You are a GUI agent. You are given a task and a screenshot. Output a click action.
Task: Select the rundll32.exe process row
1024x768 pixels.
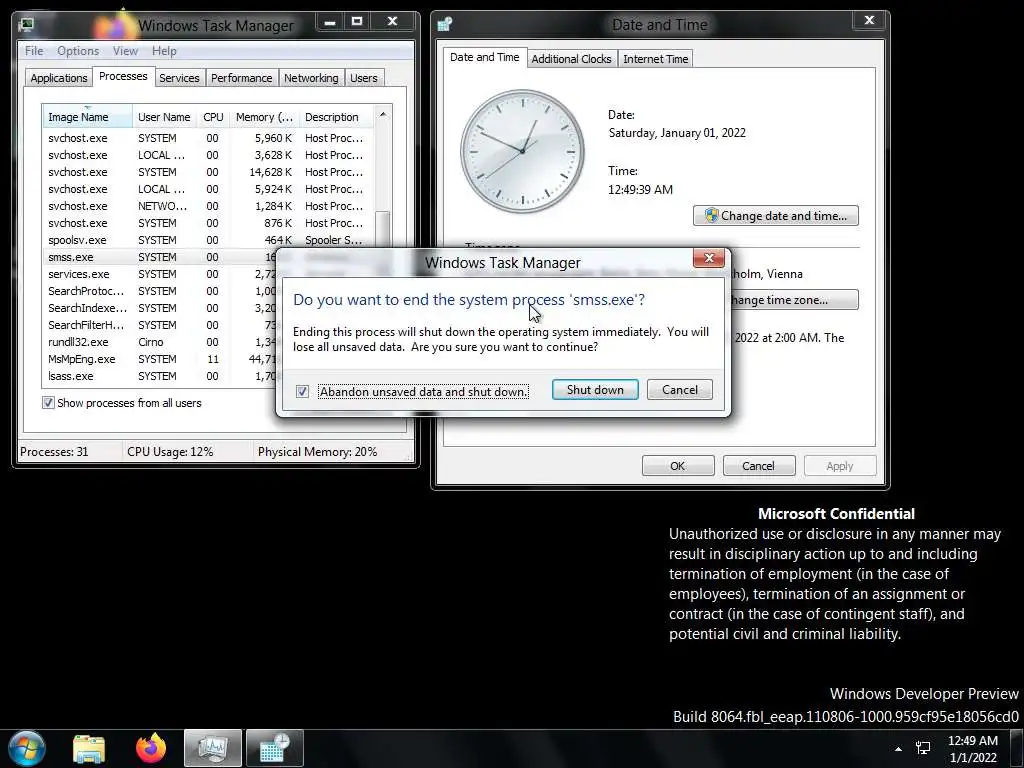click(x=160, y=342)
